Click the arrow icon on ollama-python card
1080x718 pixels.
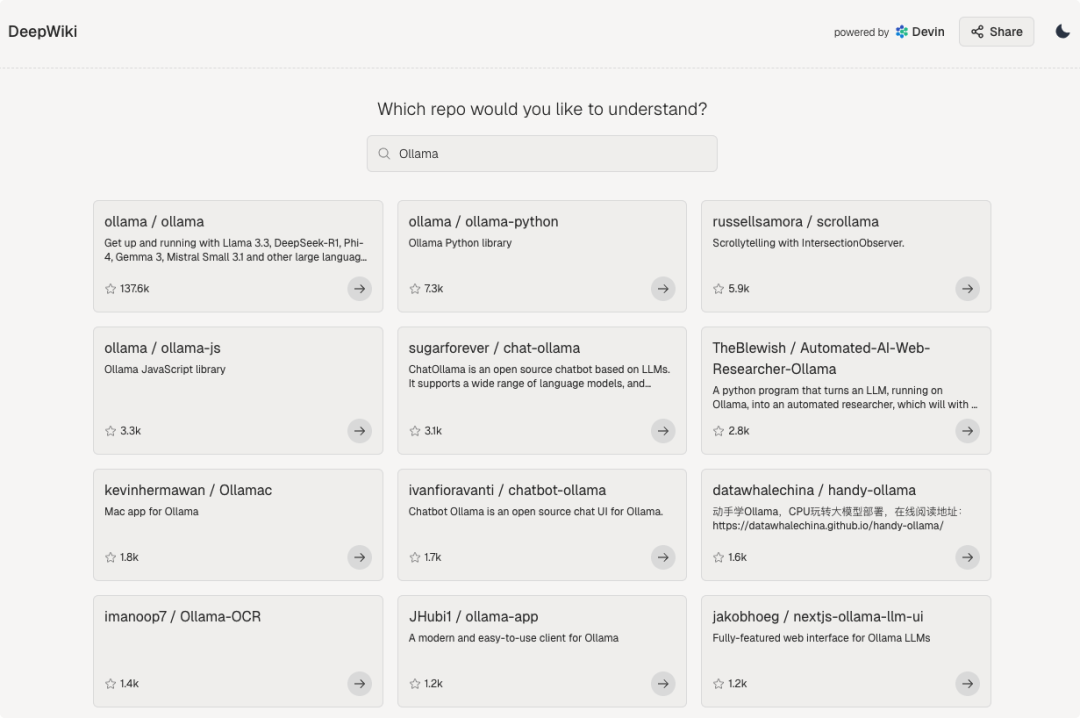(x=663, y=289)
